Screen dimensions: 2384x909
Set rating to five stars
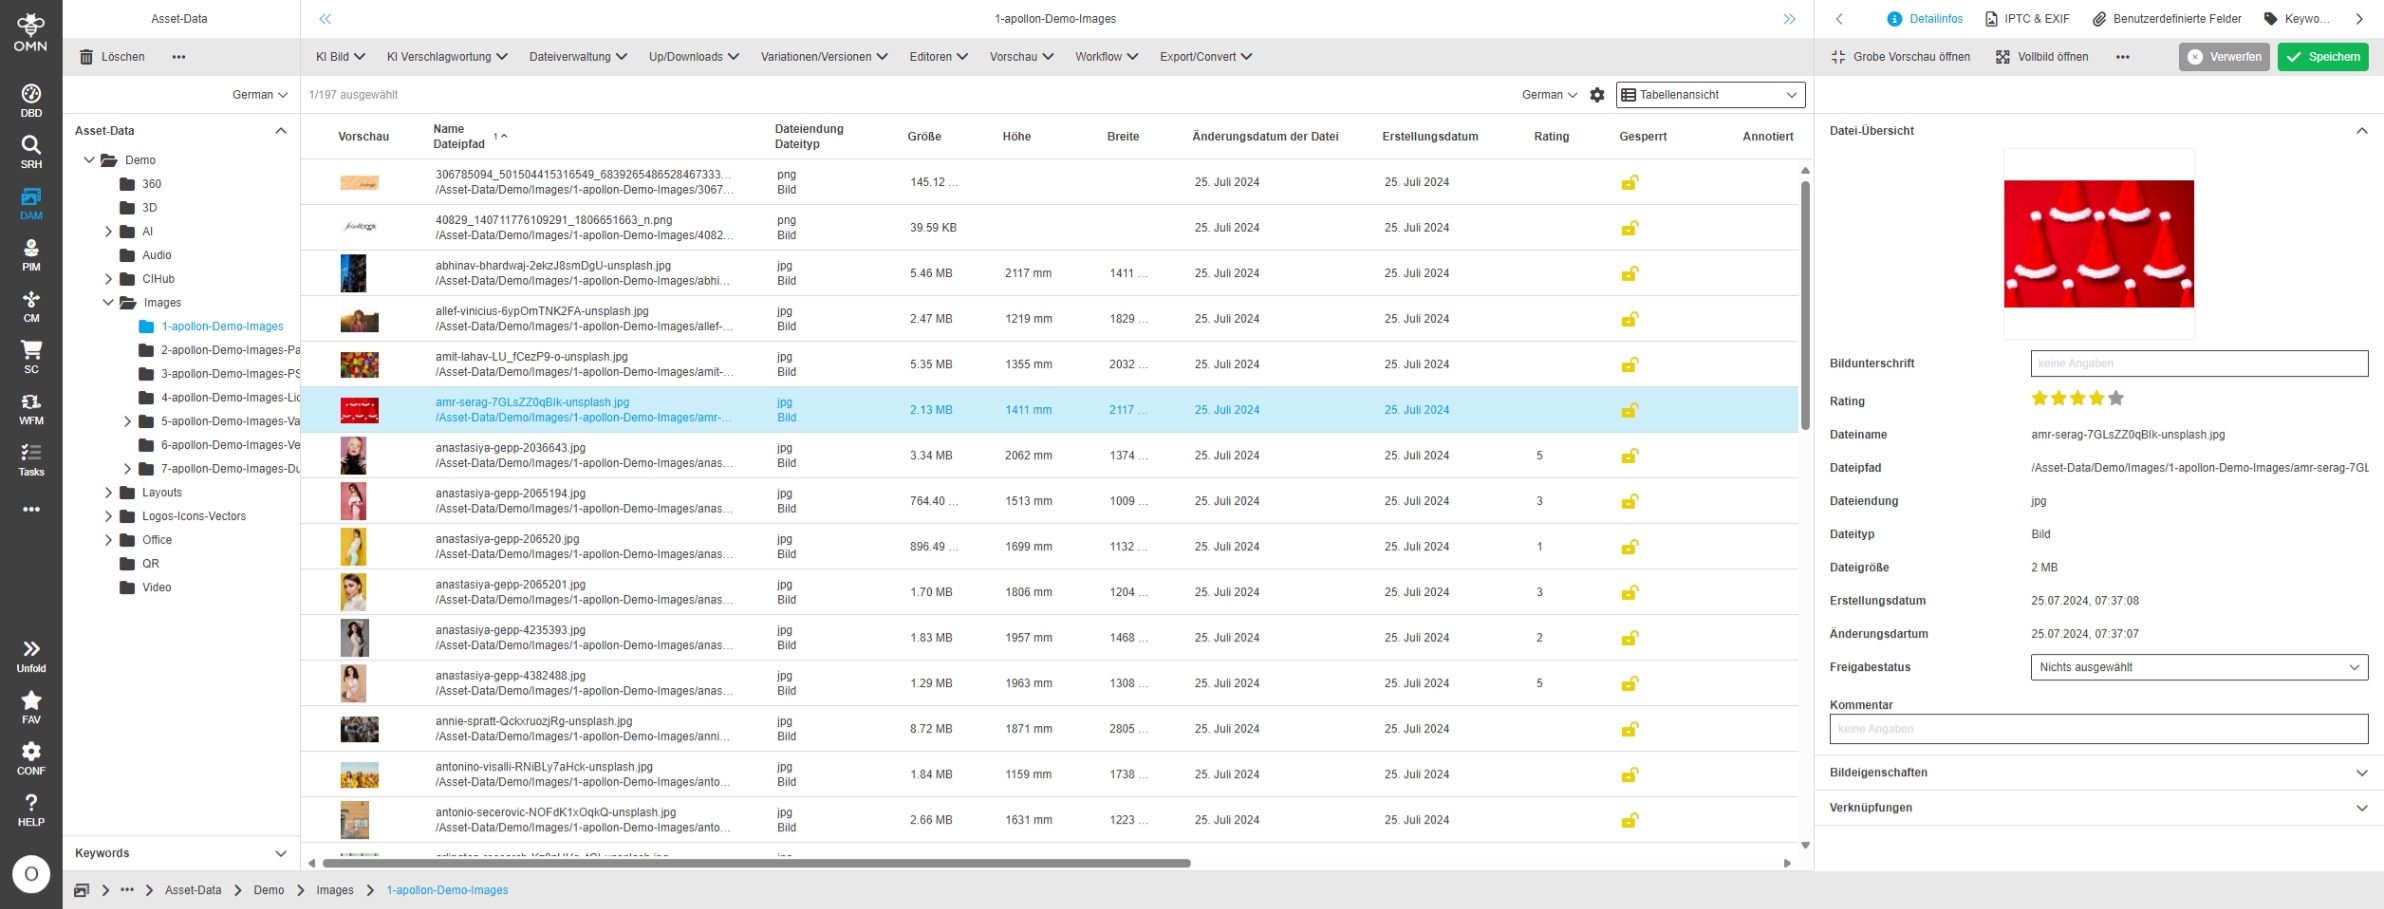tap(2116, 399)
